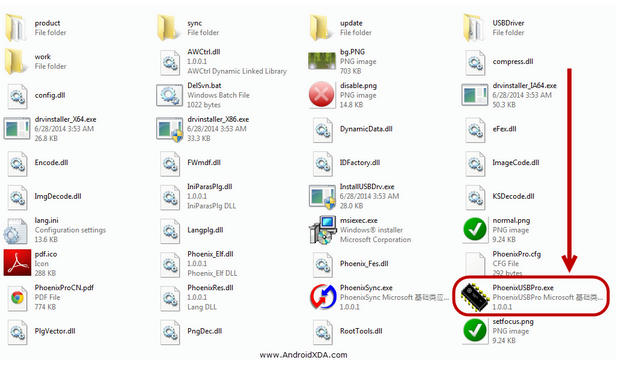The height and width of the screenshot is (367, 621).
Task: Click the PhoenixProCN.pdf file name
Action: 64,288
